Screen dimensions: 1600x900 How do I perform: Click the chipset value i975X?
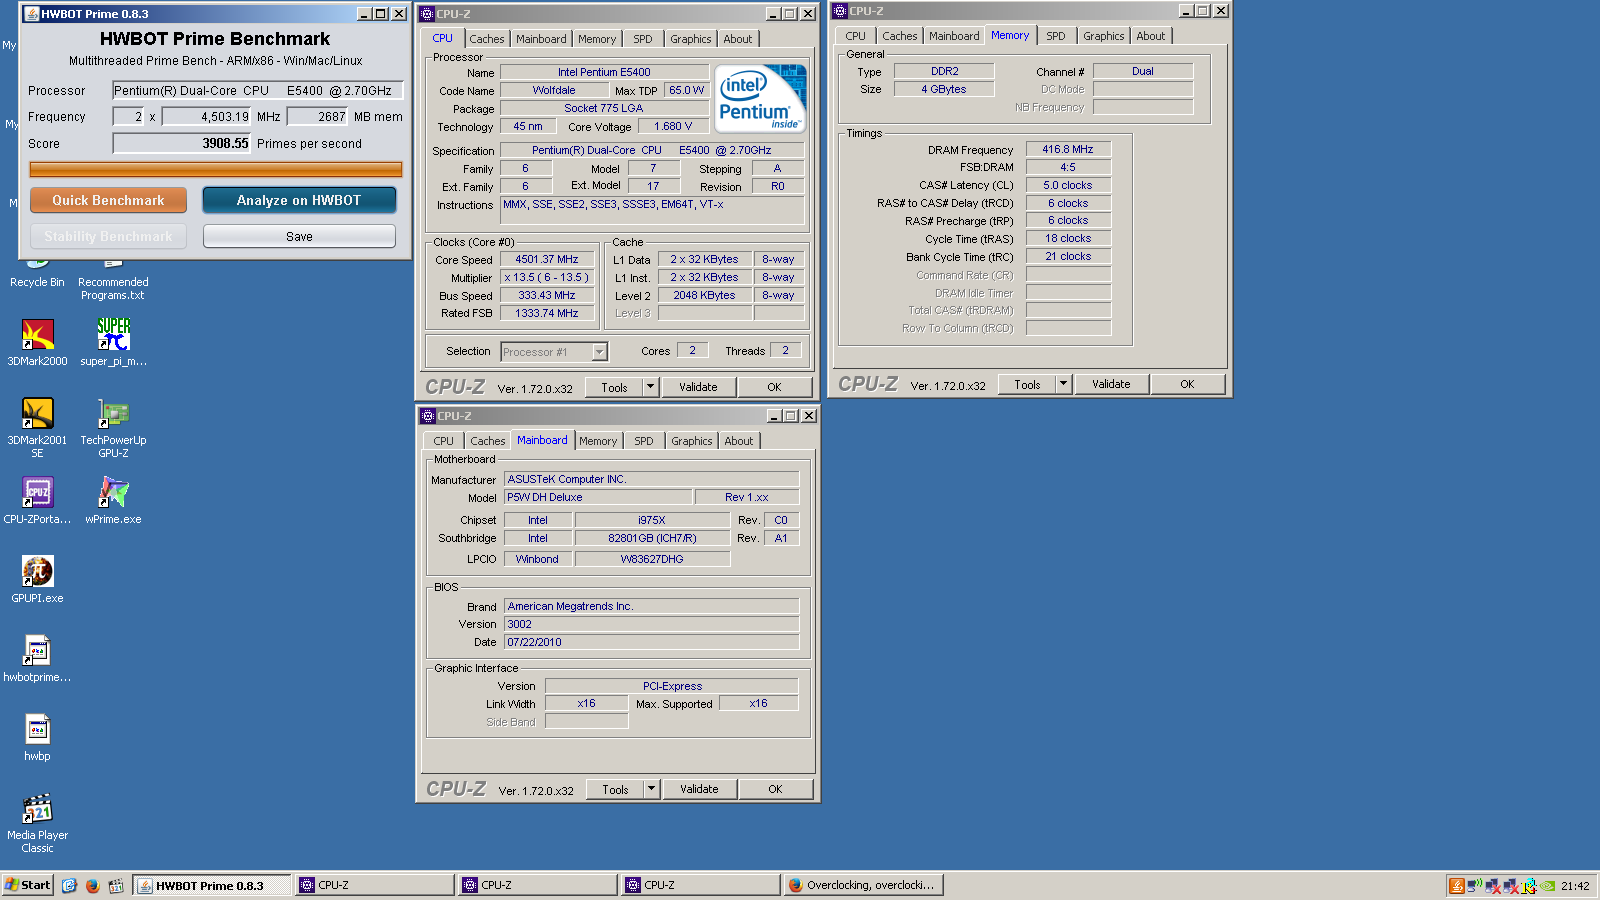click(652, 520)
